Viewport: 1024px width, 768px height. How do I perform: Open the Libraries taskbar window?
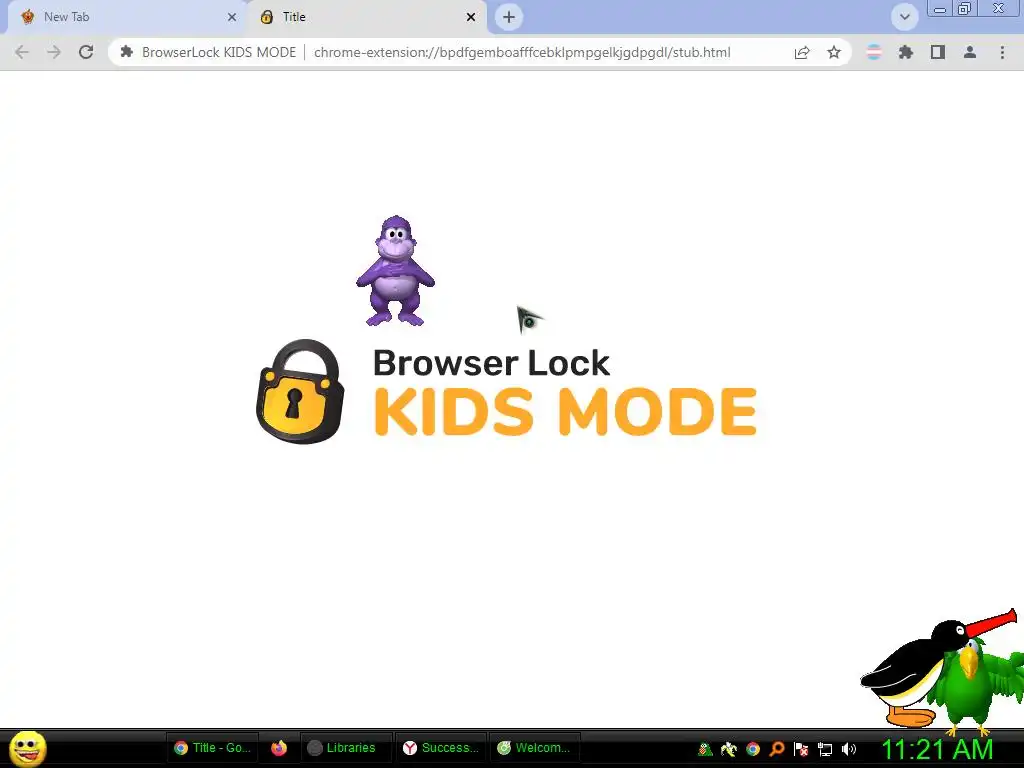(x=346, y=748)
